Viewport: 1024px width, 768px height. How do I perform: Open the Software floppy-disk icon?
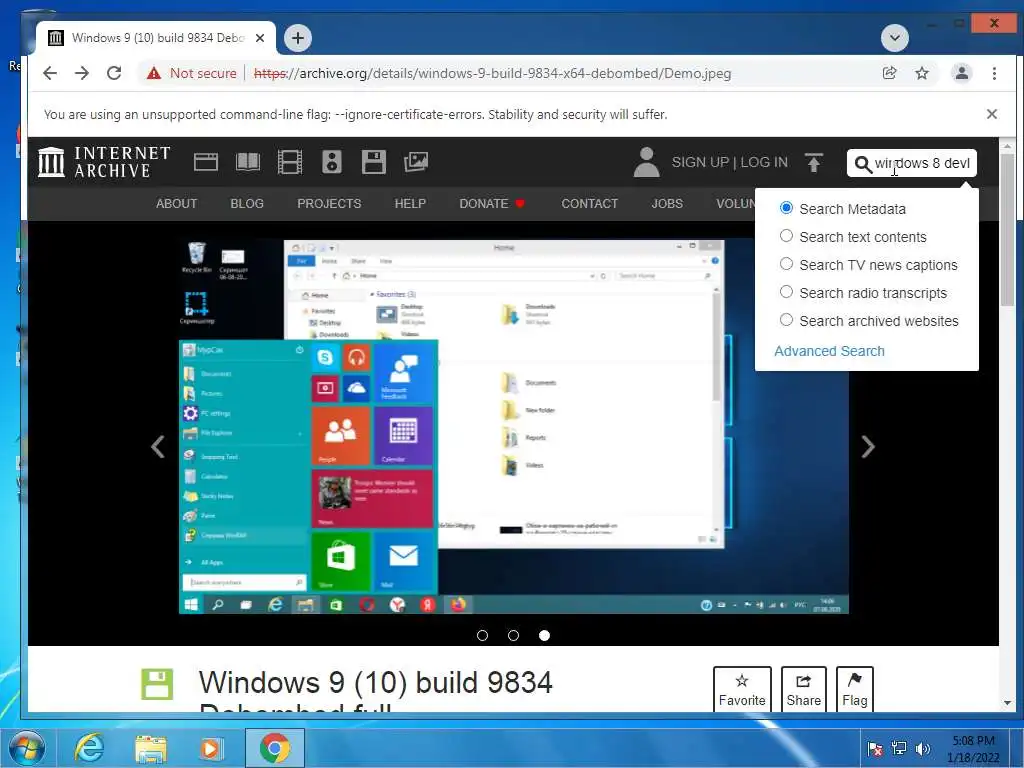(374, 162)
